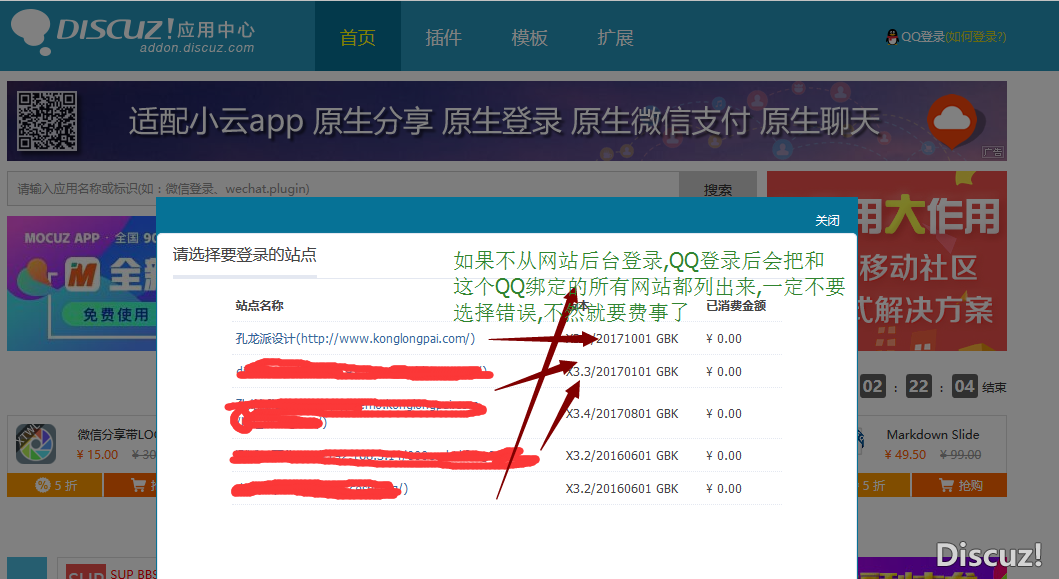Open the 适配小云app banner advertisement
This screenshot has height=579, width=1059.
(507, 121)
